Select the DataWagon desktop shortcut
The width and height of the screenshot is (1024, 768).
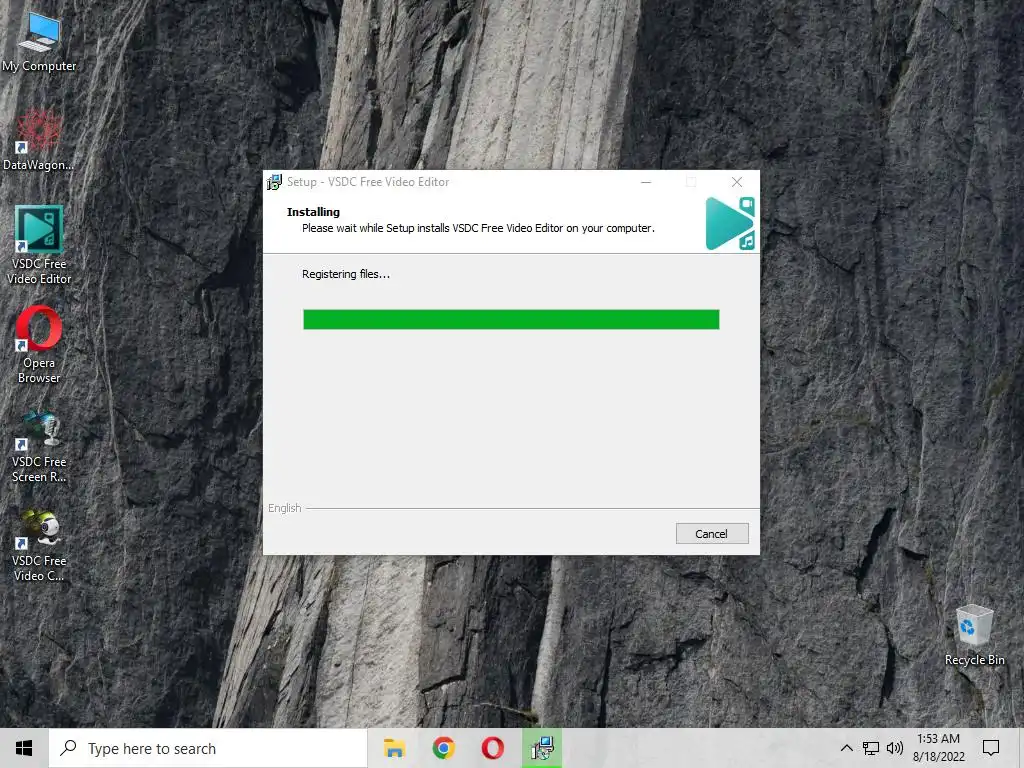(38, 140)
